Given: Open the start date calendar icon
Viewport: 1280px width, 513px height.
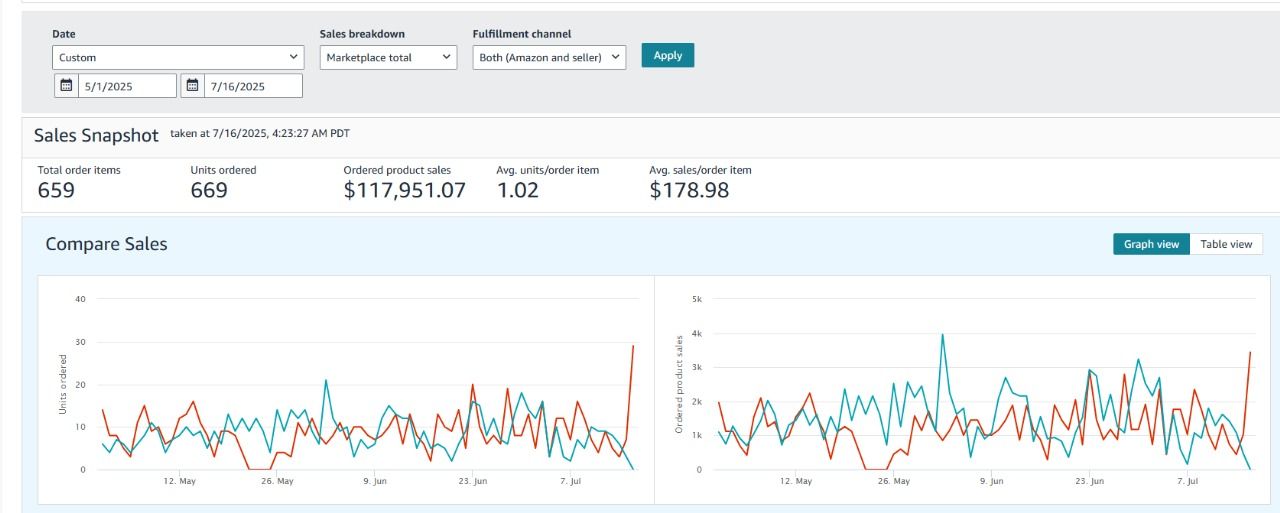Looking at the screenshot, I should [67, 86].
